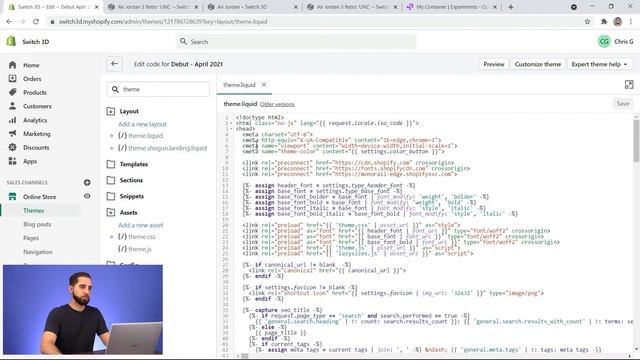The height and width of the screenshot is (360, 640).
Task: Switch to My Container Experiments browser tab
Action: point(451,7)
